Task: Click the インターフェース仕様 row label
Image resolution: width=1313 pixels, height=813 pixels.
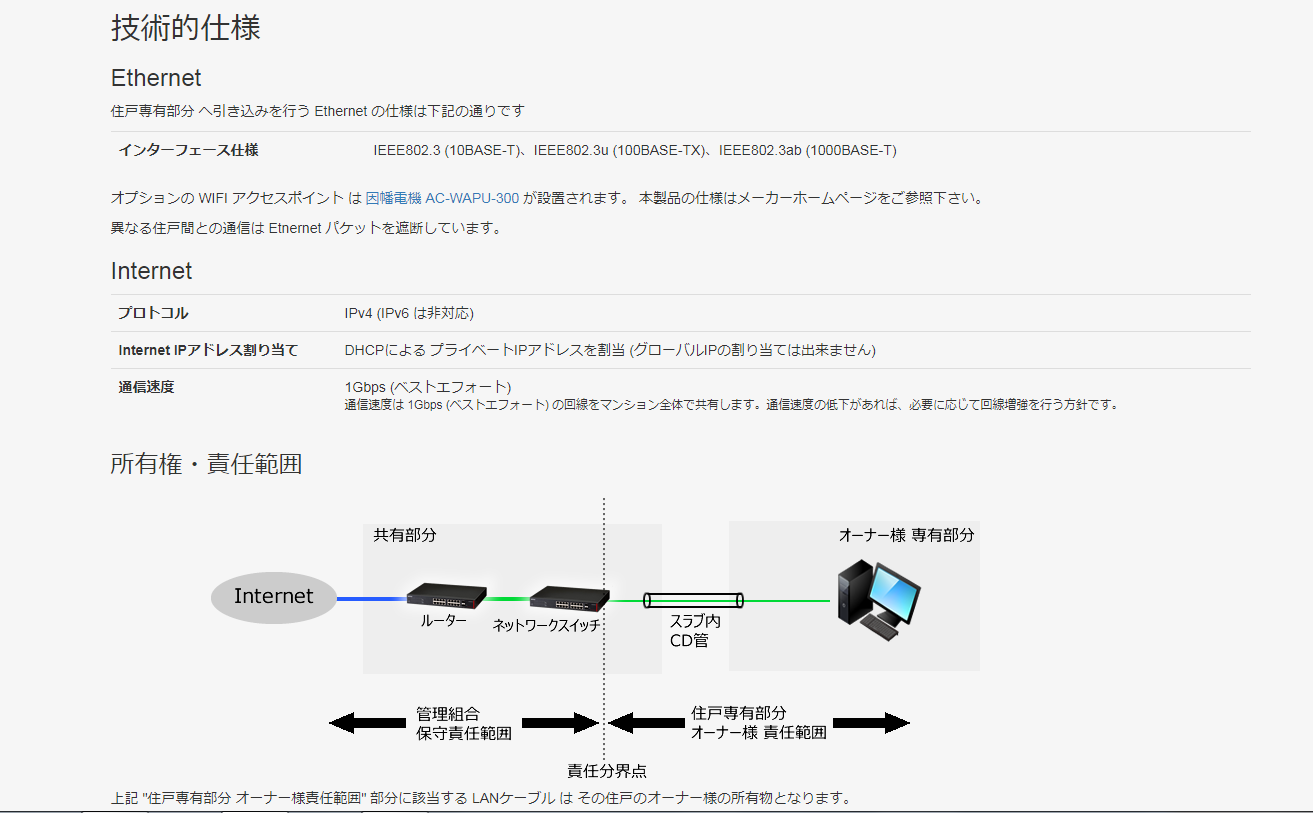Action: (x=188, y=150)
